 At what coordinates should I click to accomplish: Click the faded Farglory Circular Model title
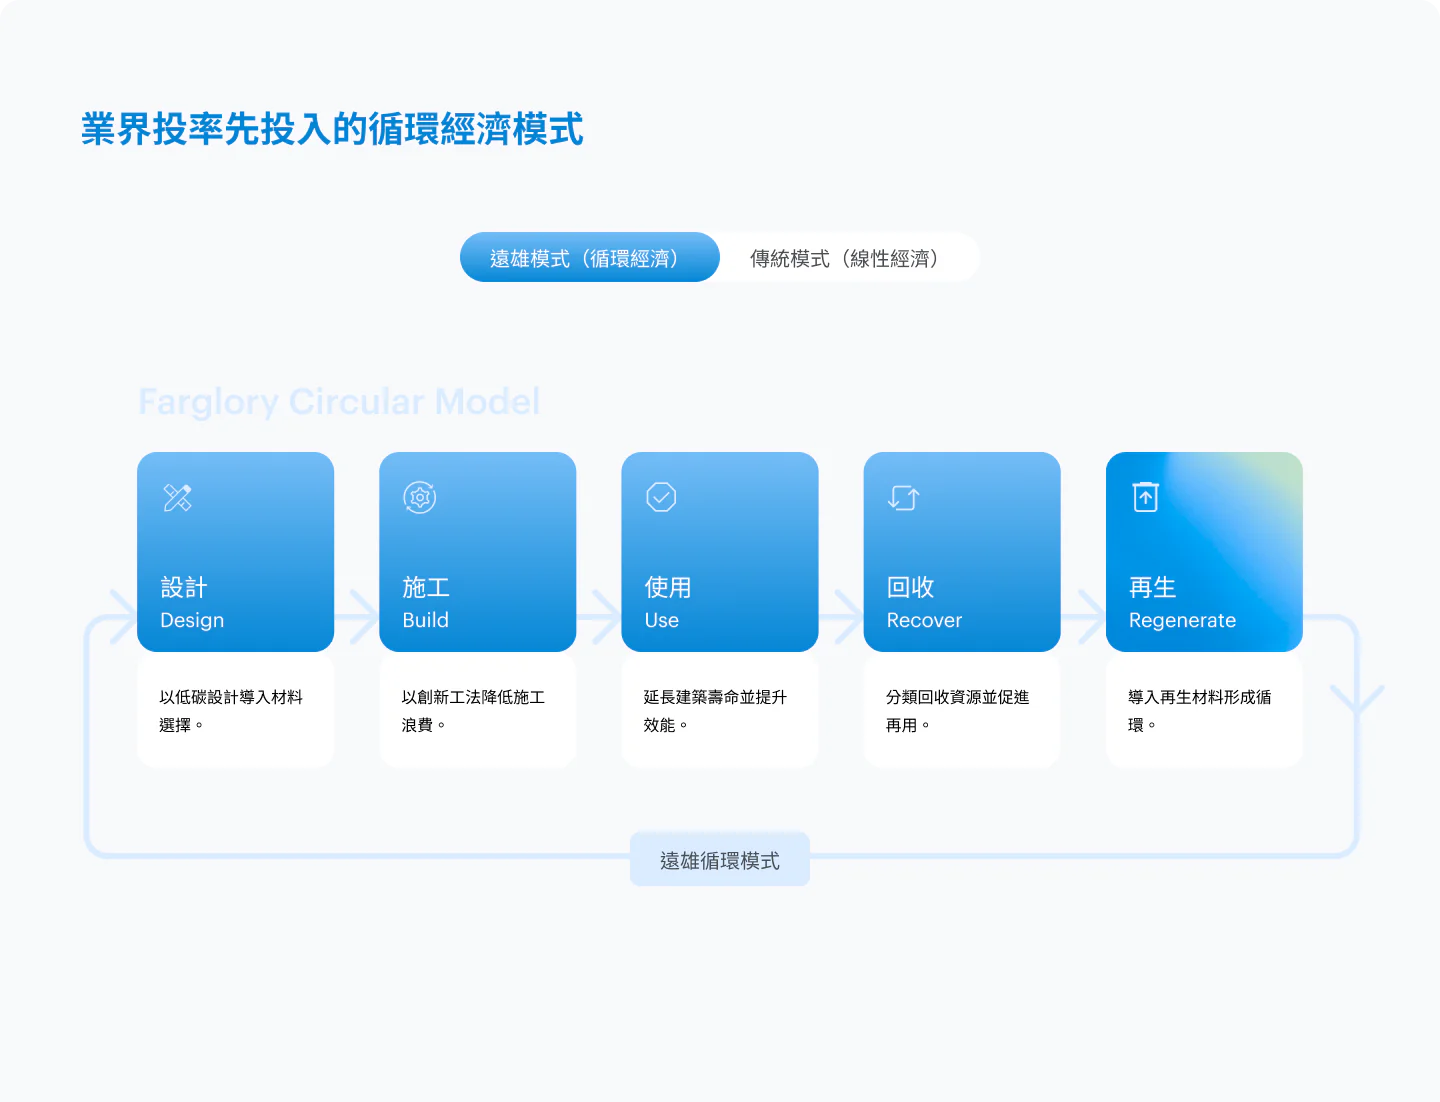pos(339,402)
